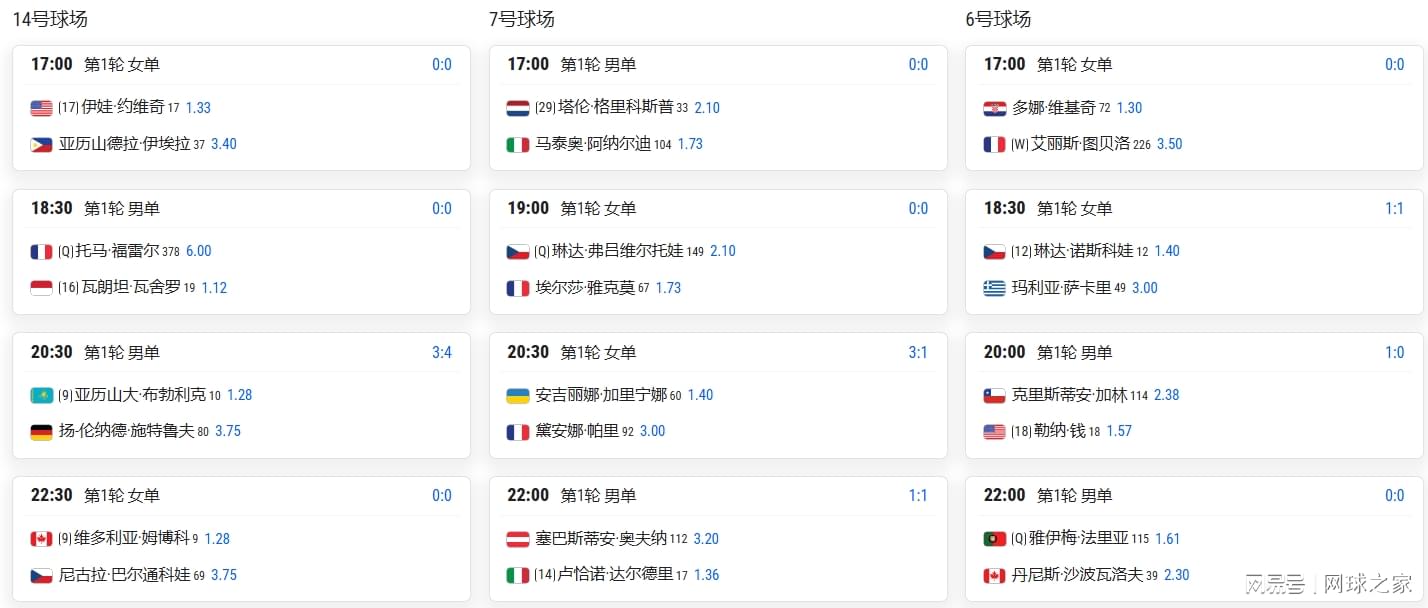Click the 14号球场 court heading

coord(50,19)
